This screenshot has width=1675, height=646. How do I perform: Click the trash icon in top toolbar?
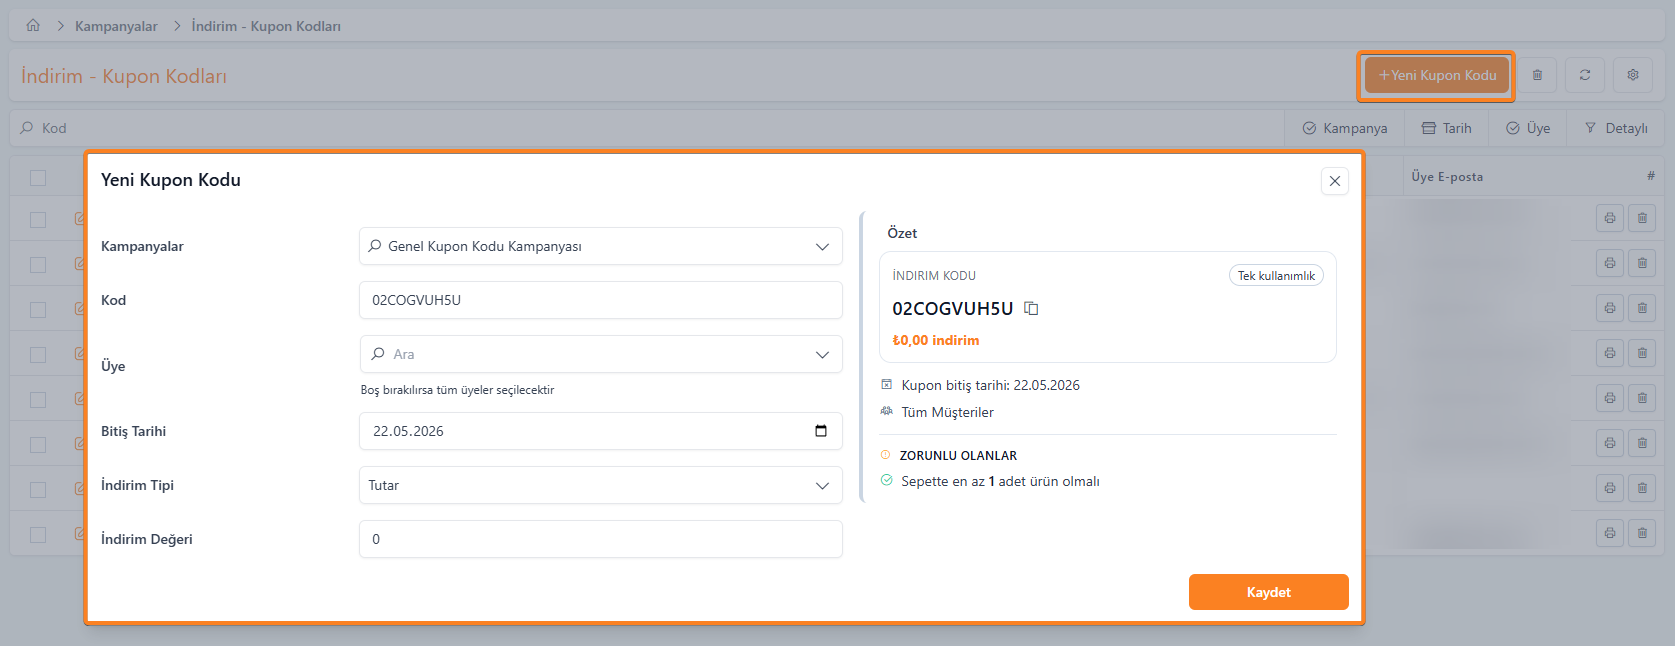tap(1537, 75)
